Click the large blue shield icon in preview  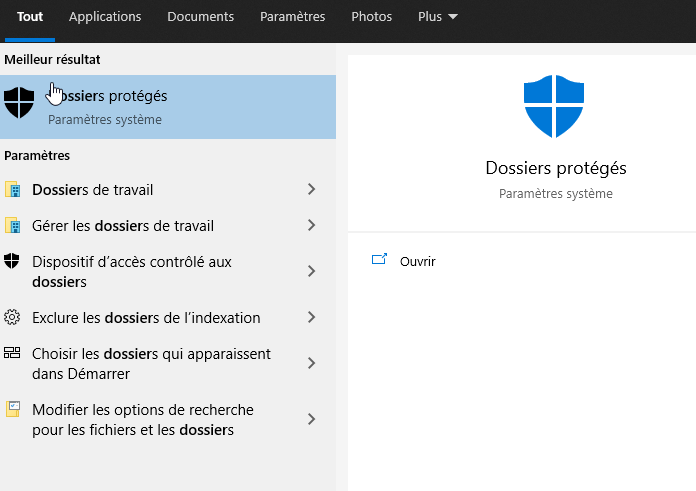554,106
